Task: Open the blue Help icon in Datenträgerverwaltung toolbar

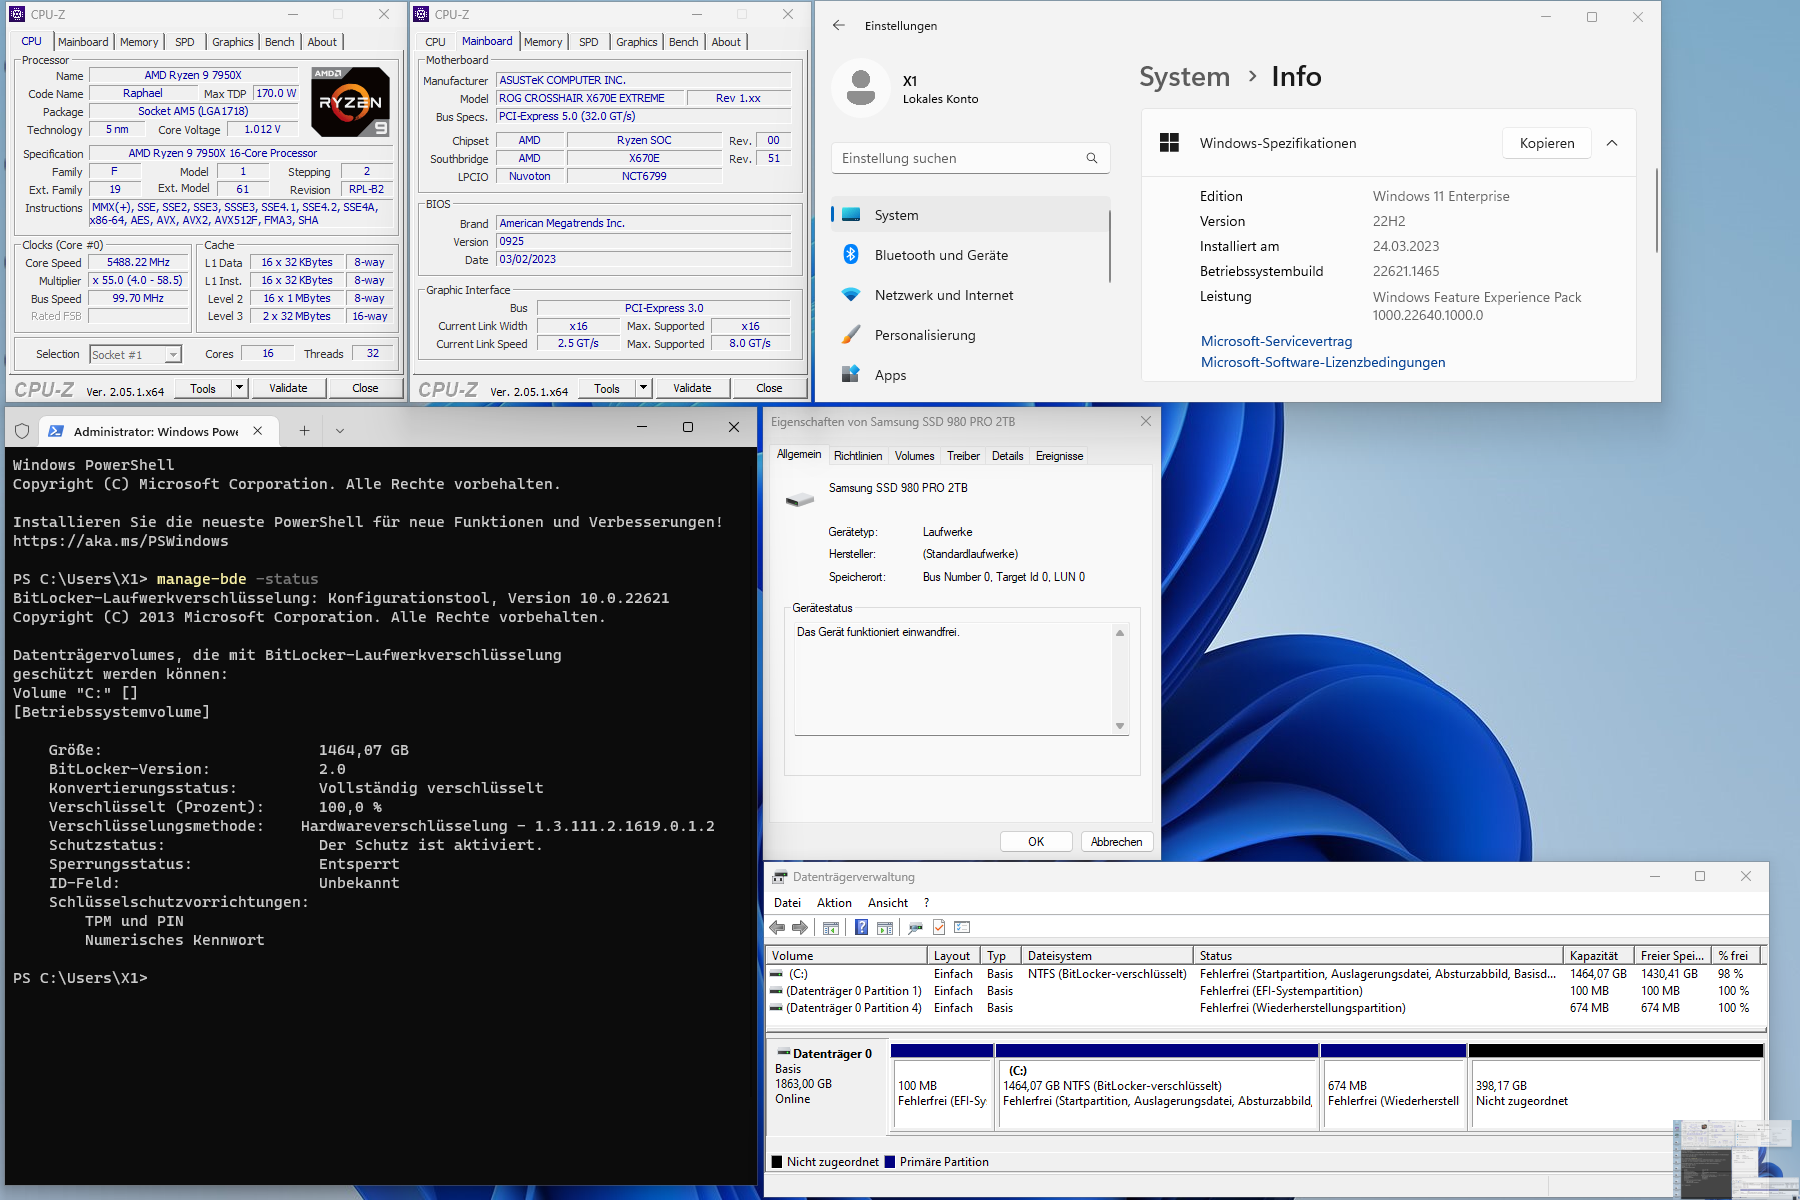Action: [x=861, y=928]
